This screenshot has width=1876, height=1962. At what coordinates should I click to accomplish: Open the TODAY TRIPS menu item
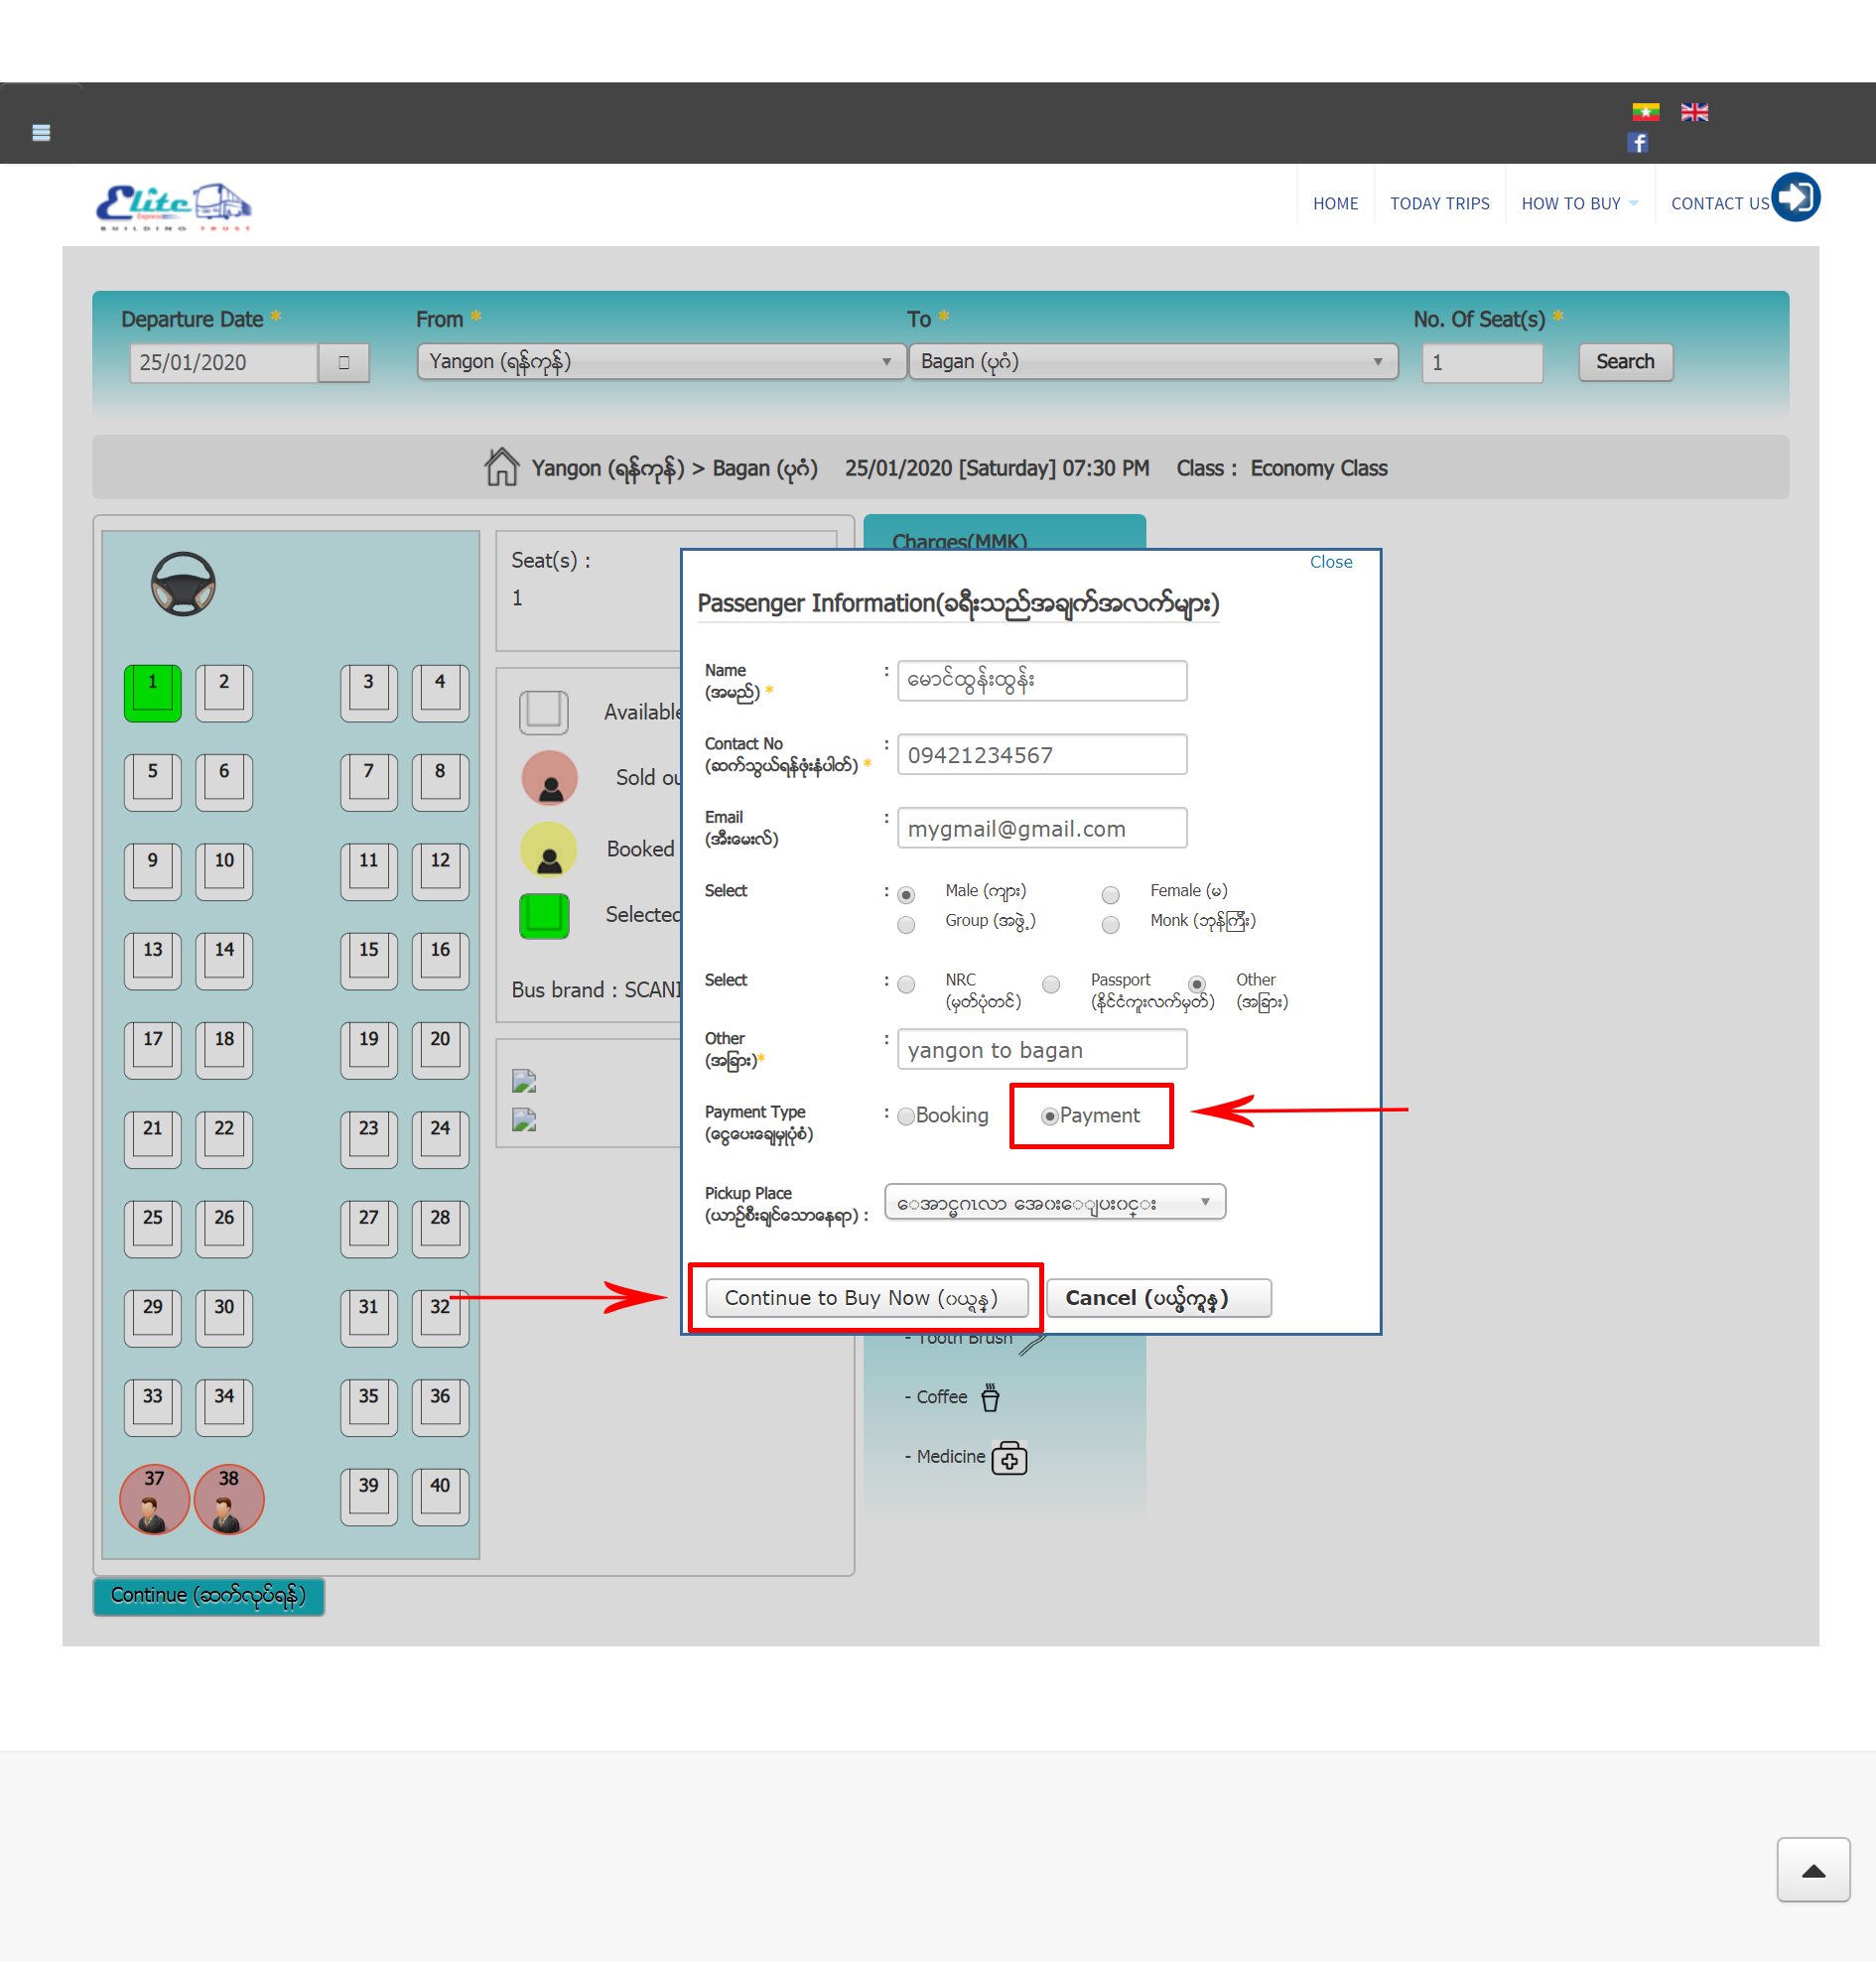1439,203
